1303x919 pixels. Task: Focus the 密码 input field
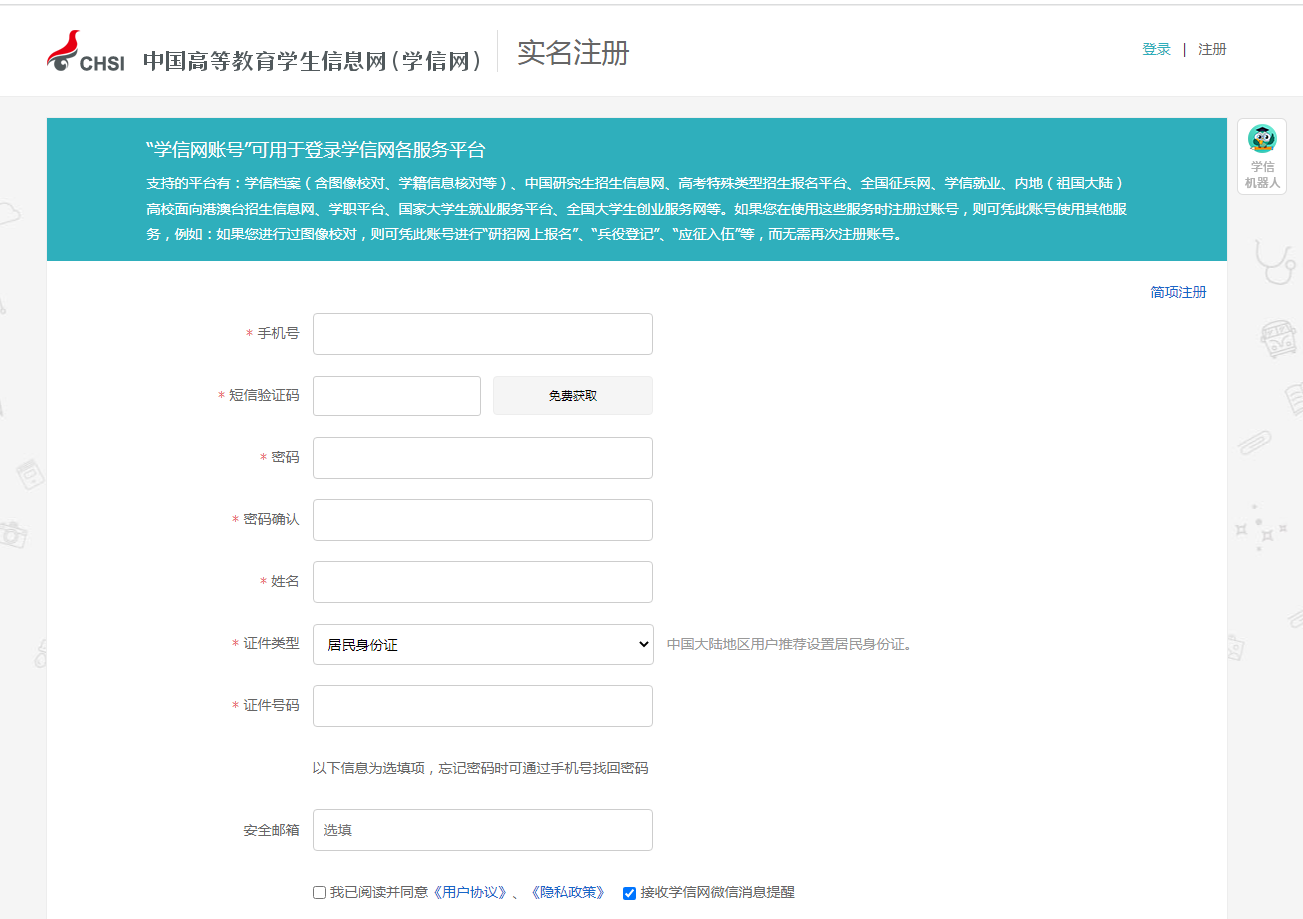[483, 458]
